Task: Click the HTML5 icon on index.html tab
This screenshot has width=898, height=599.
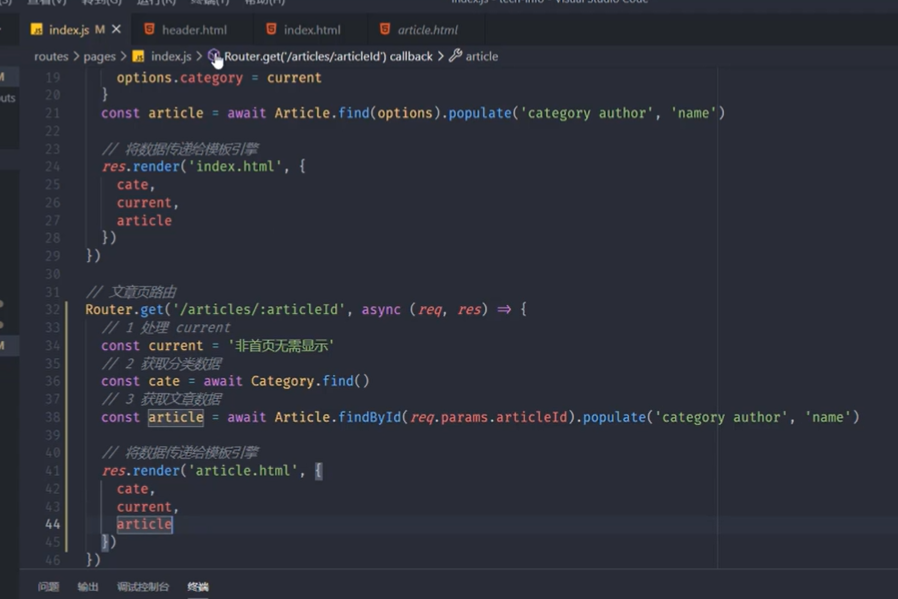Action: (x=271, y=29)
